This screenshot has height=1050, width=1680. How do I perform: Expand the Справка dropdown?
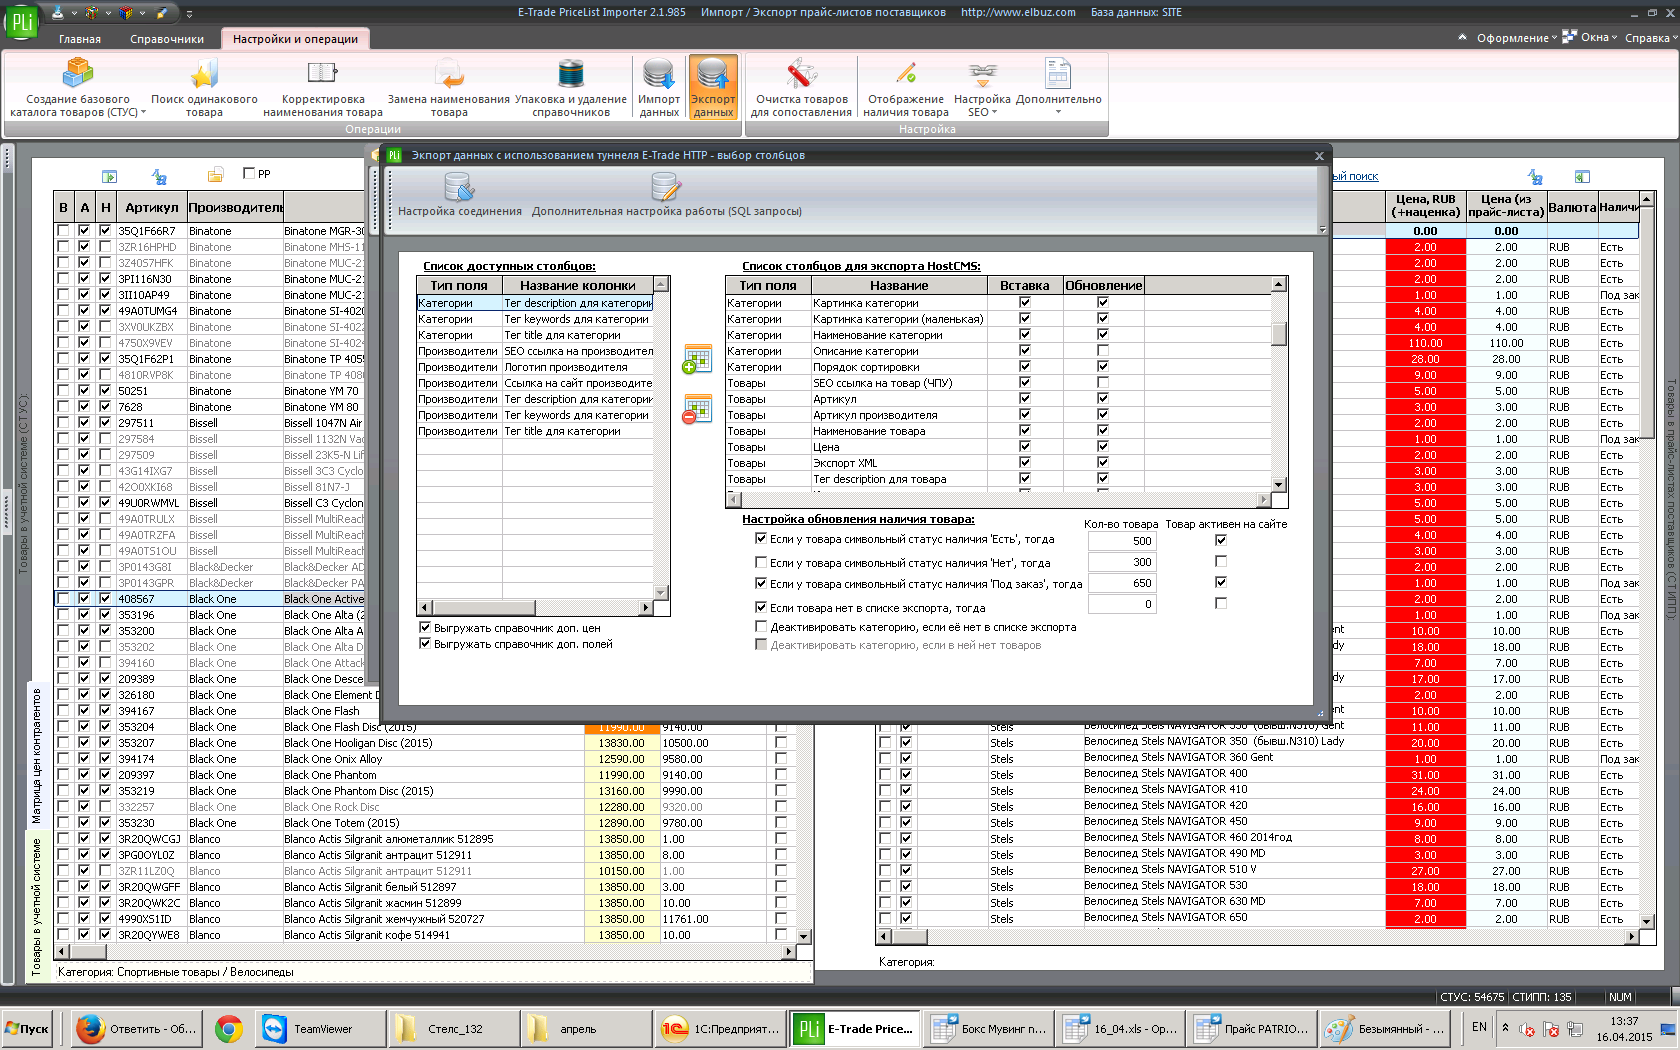click(x=1651, y=38)
